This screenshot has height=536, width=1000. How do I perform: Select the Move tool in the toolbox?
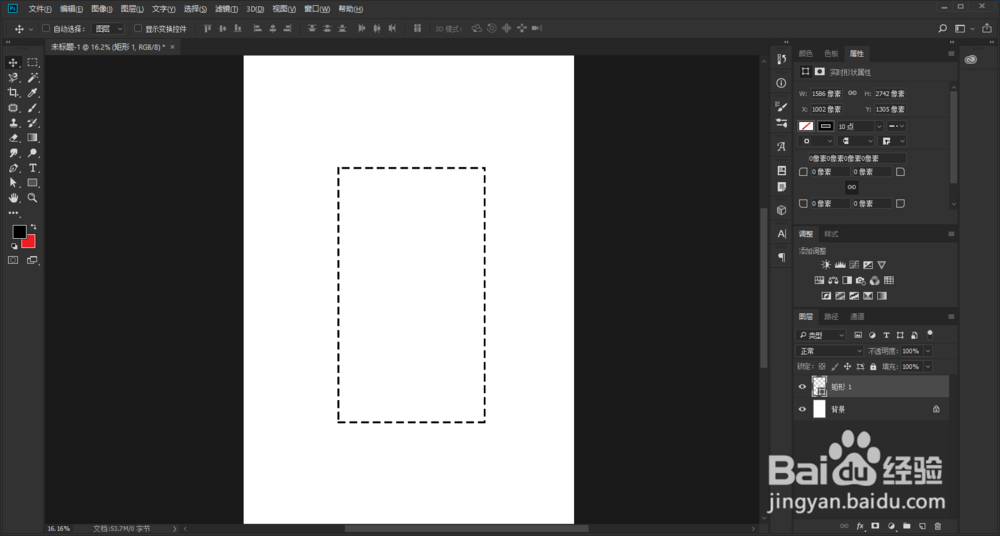(x=13, y=63)
